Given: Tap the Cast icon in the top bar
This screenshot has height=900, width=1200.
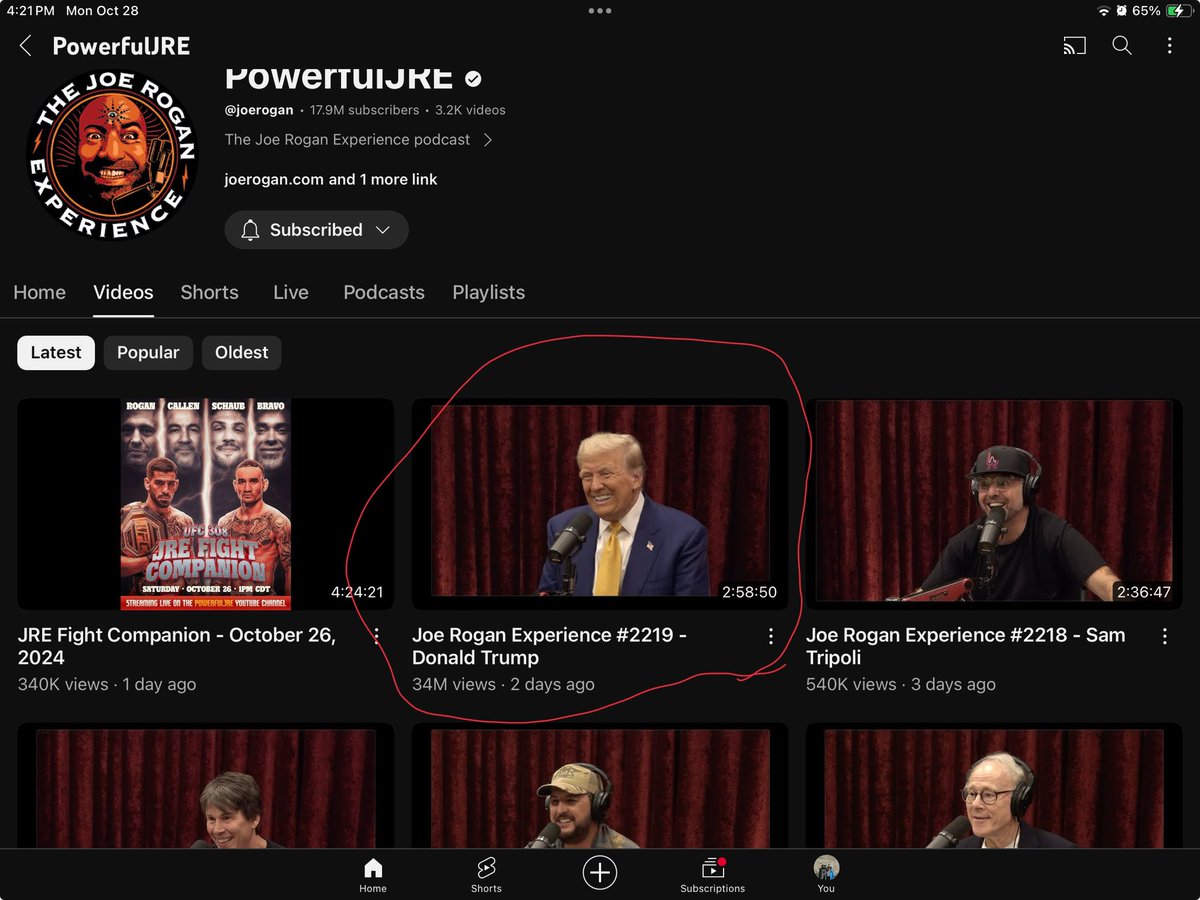Looking at the screenshot, I should pyautogui.click(x=1074, y=46).
